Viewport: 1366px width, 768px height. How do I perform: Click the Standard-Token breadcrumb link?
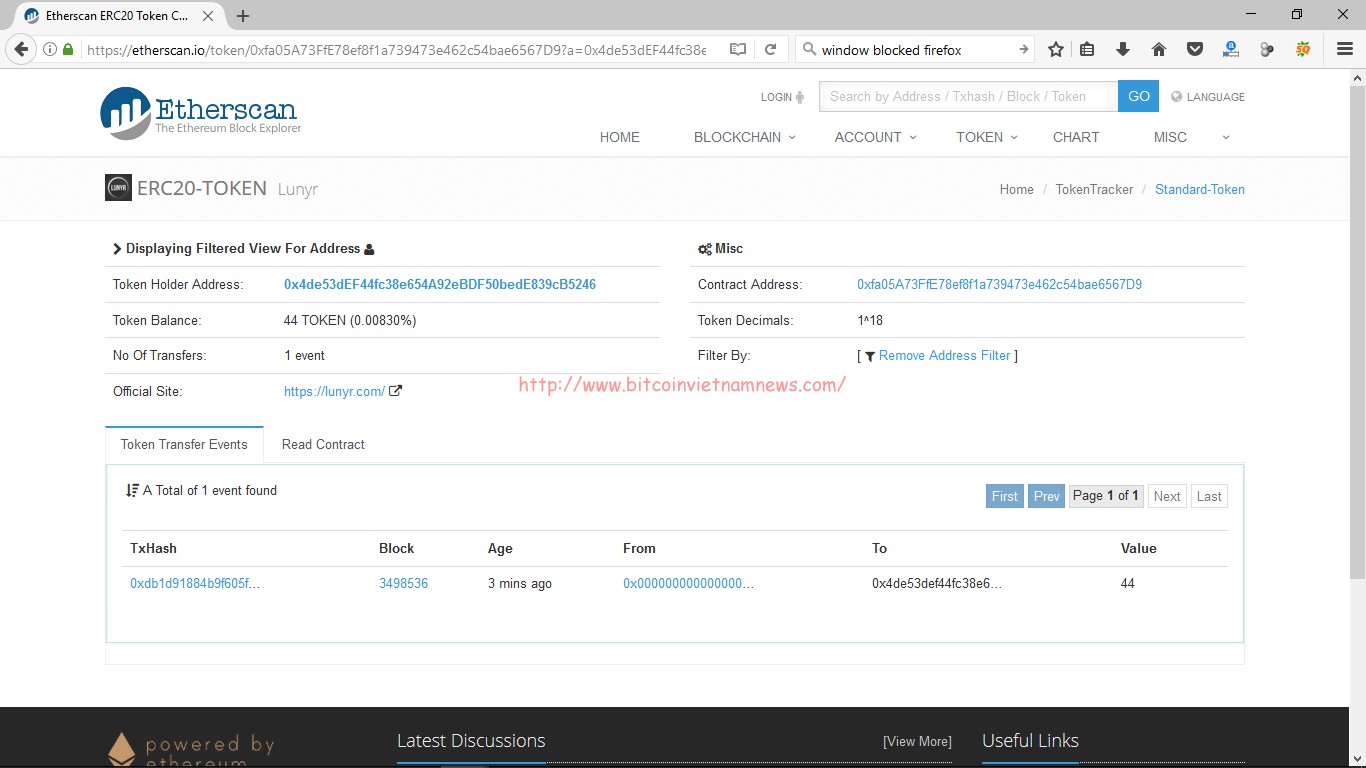click(x=1200, y=189)
